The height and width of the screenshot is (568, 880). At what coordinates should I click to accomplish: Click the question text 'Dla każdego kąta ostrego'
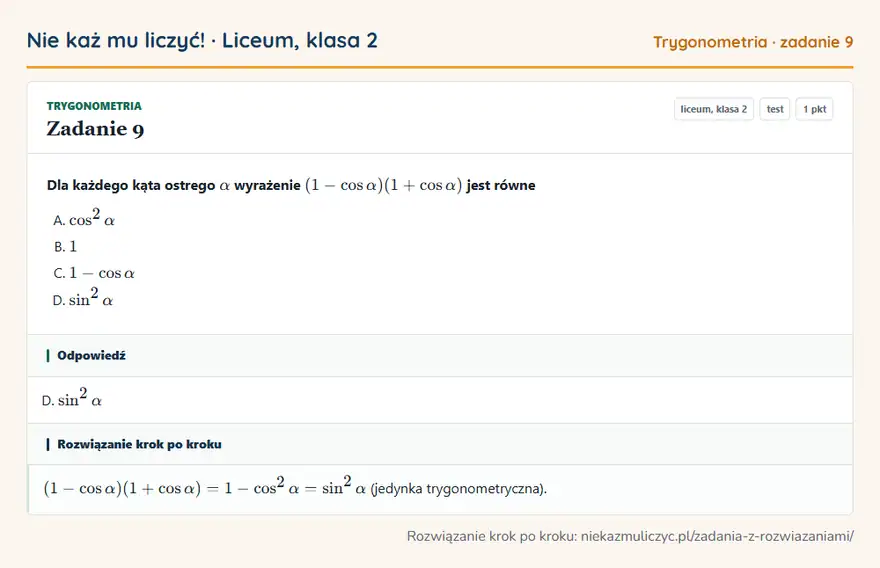(x=291, y=185)
